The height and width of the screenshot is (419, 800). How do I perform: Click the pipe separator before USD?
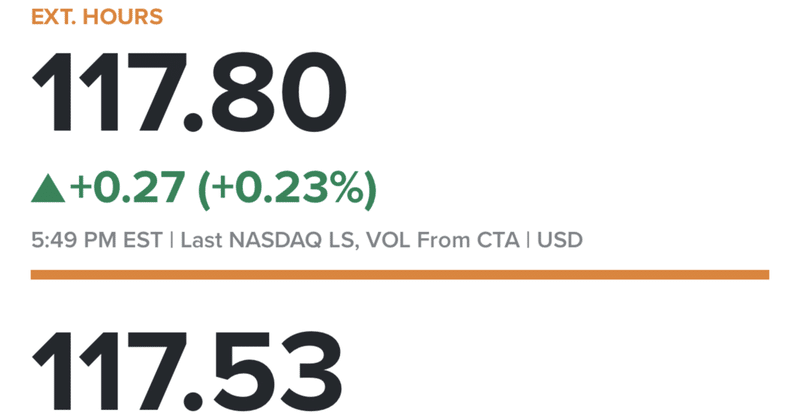pos(530,241)
